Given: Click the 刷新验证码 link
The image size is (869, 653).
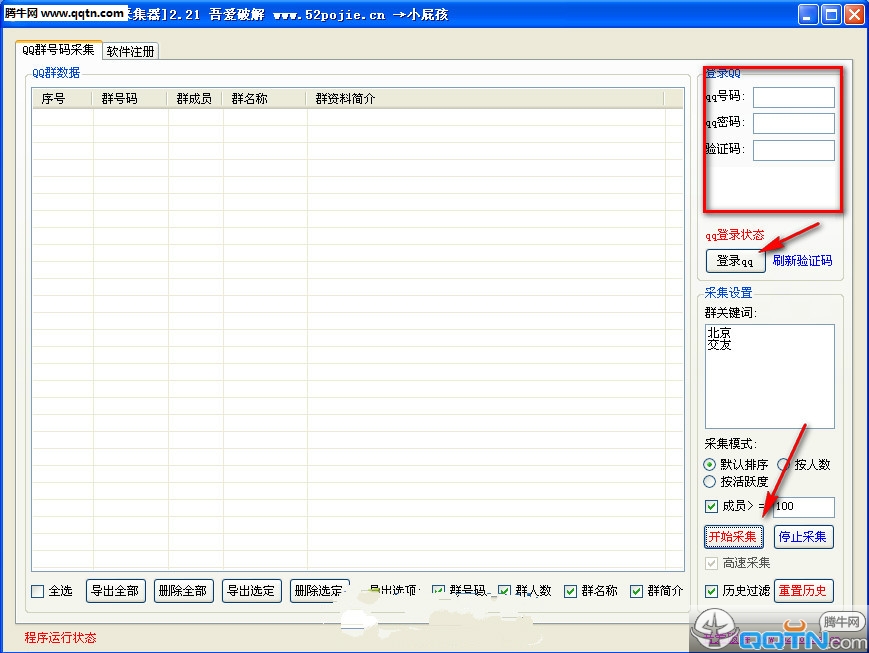Looking at the screenshot, I should 802,261.
